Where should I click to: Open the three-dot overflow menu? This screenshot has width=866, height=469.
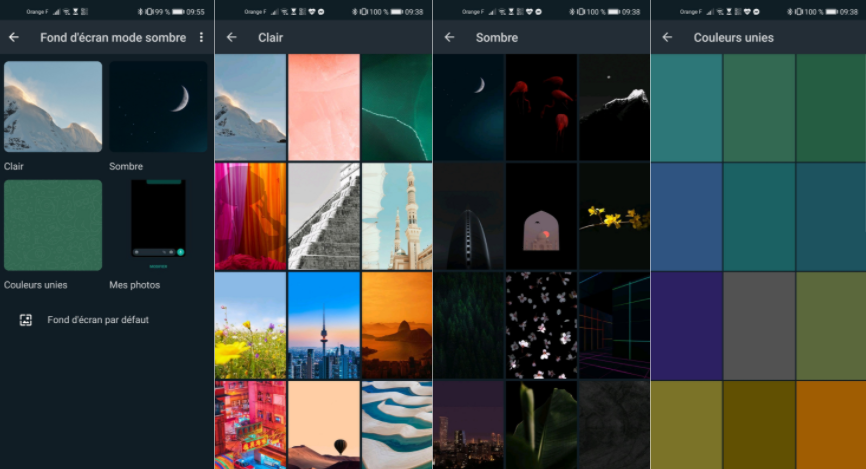pyautogui.click(x=201, y=37)
